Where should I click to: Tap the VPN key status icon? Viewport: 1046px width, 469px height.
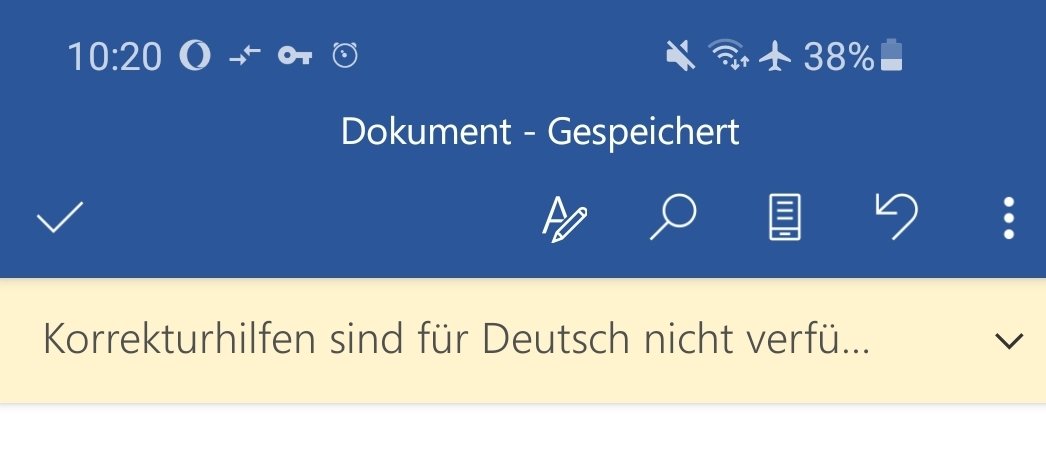(295, 55)
